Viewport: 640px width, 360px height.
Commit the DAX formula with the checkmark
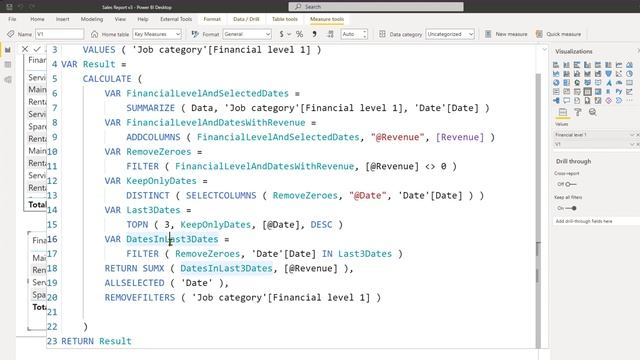37,49
